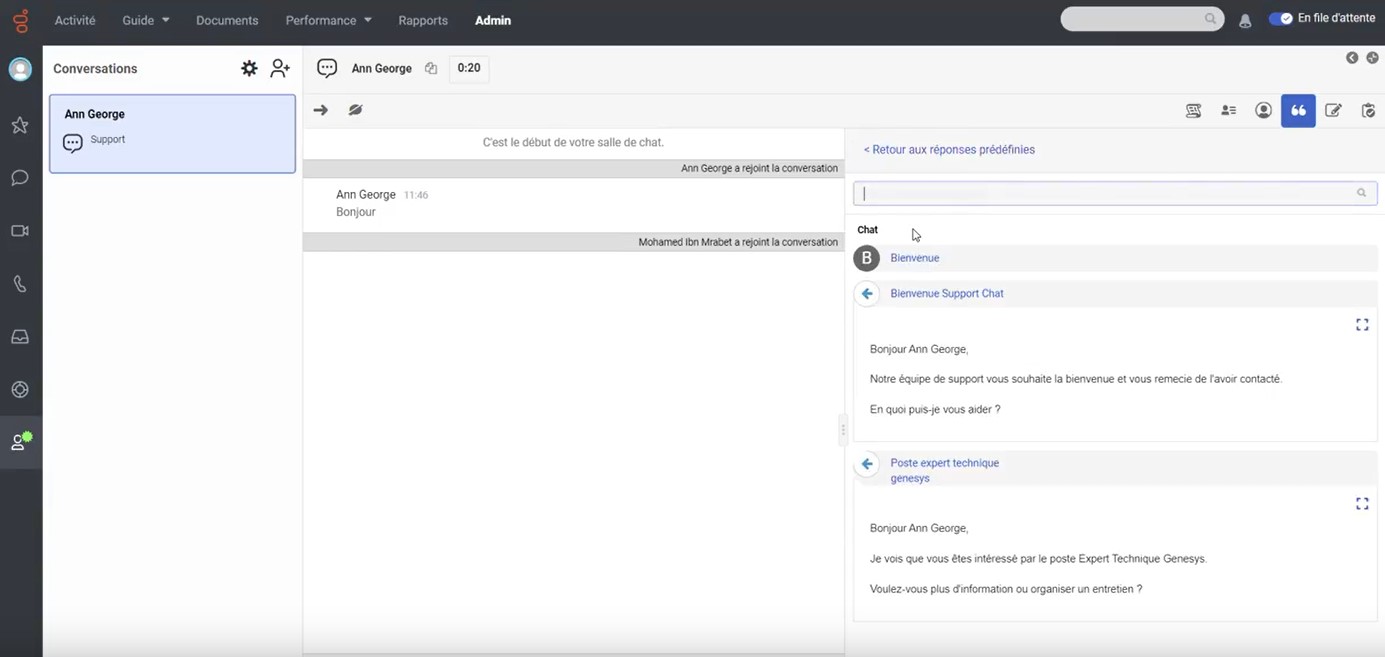Select the 'Poste expert technique genesys' response
The width and height of the screenshot is (1385, 657).
944,470
